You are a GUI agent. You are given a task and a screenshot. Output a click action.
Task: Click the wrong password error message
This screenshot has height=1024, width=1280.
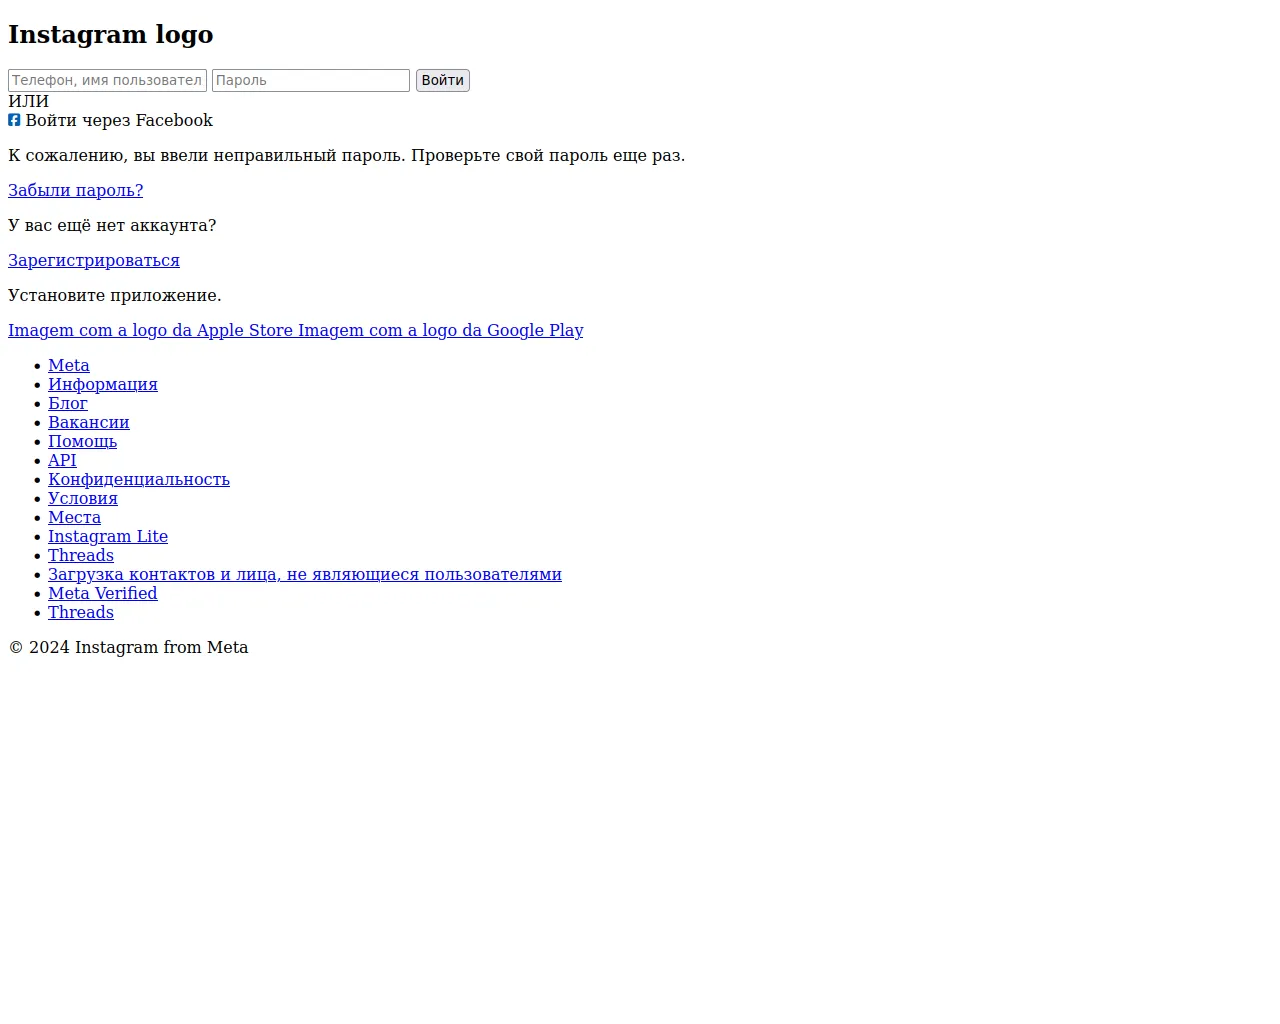coord(347,155)
